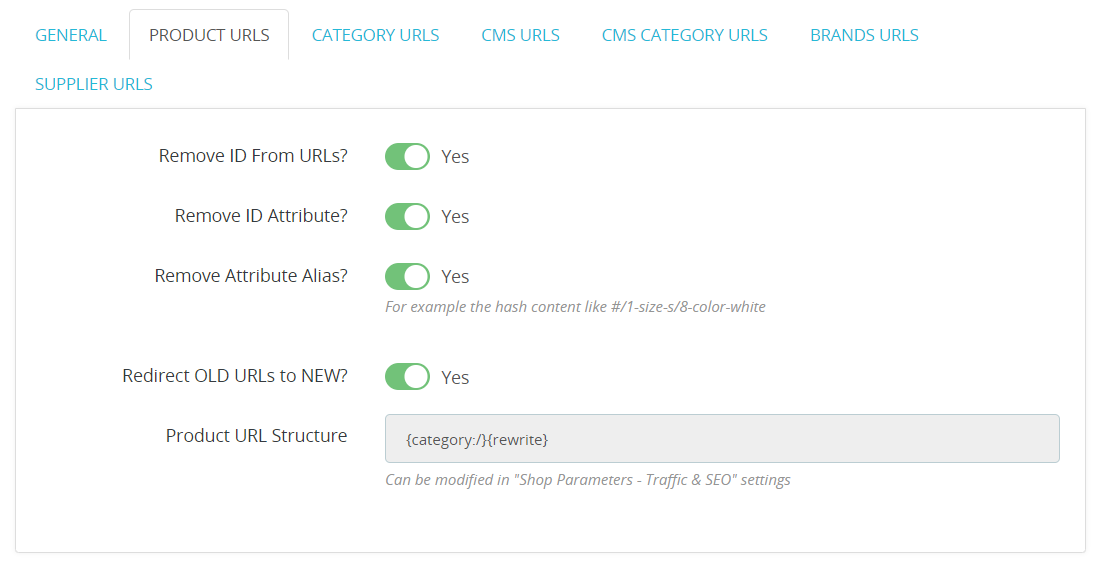Go to the CMS URLs tab
The image size is (1100, 563).
tap(521, 35)
